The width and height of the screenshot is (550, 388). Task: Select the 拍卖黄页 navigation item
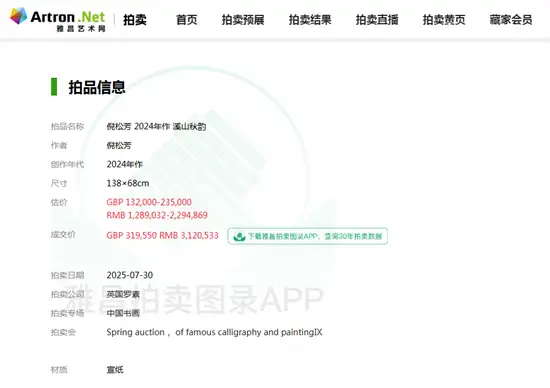click(444, 20)
